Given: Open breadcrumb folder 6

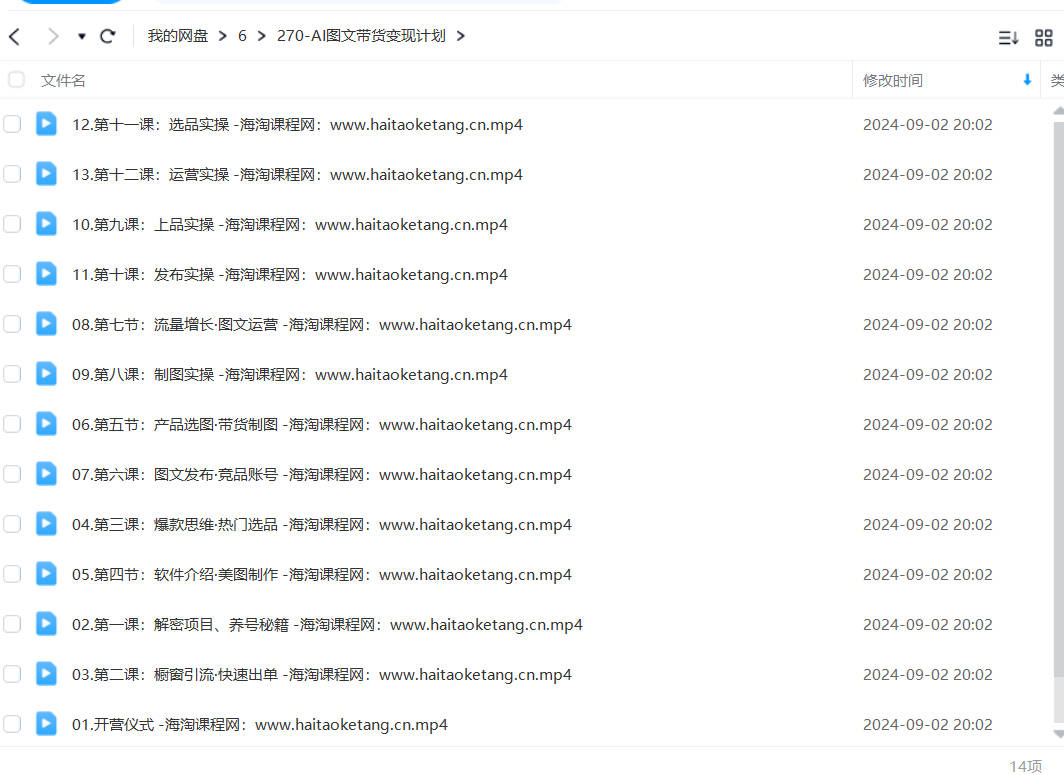Looking at the screenshot, I should point(242,36).
